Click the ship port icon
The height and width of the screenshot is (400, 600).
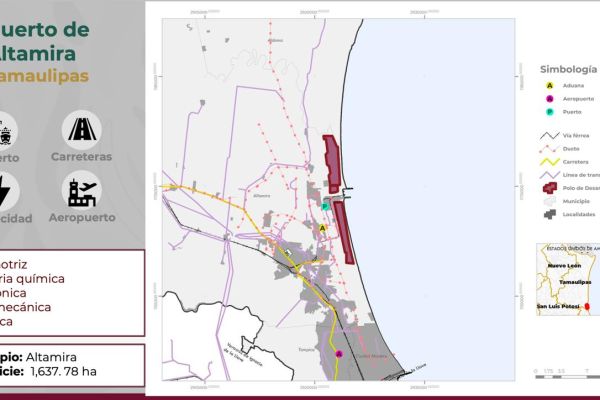point(8,130)
